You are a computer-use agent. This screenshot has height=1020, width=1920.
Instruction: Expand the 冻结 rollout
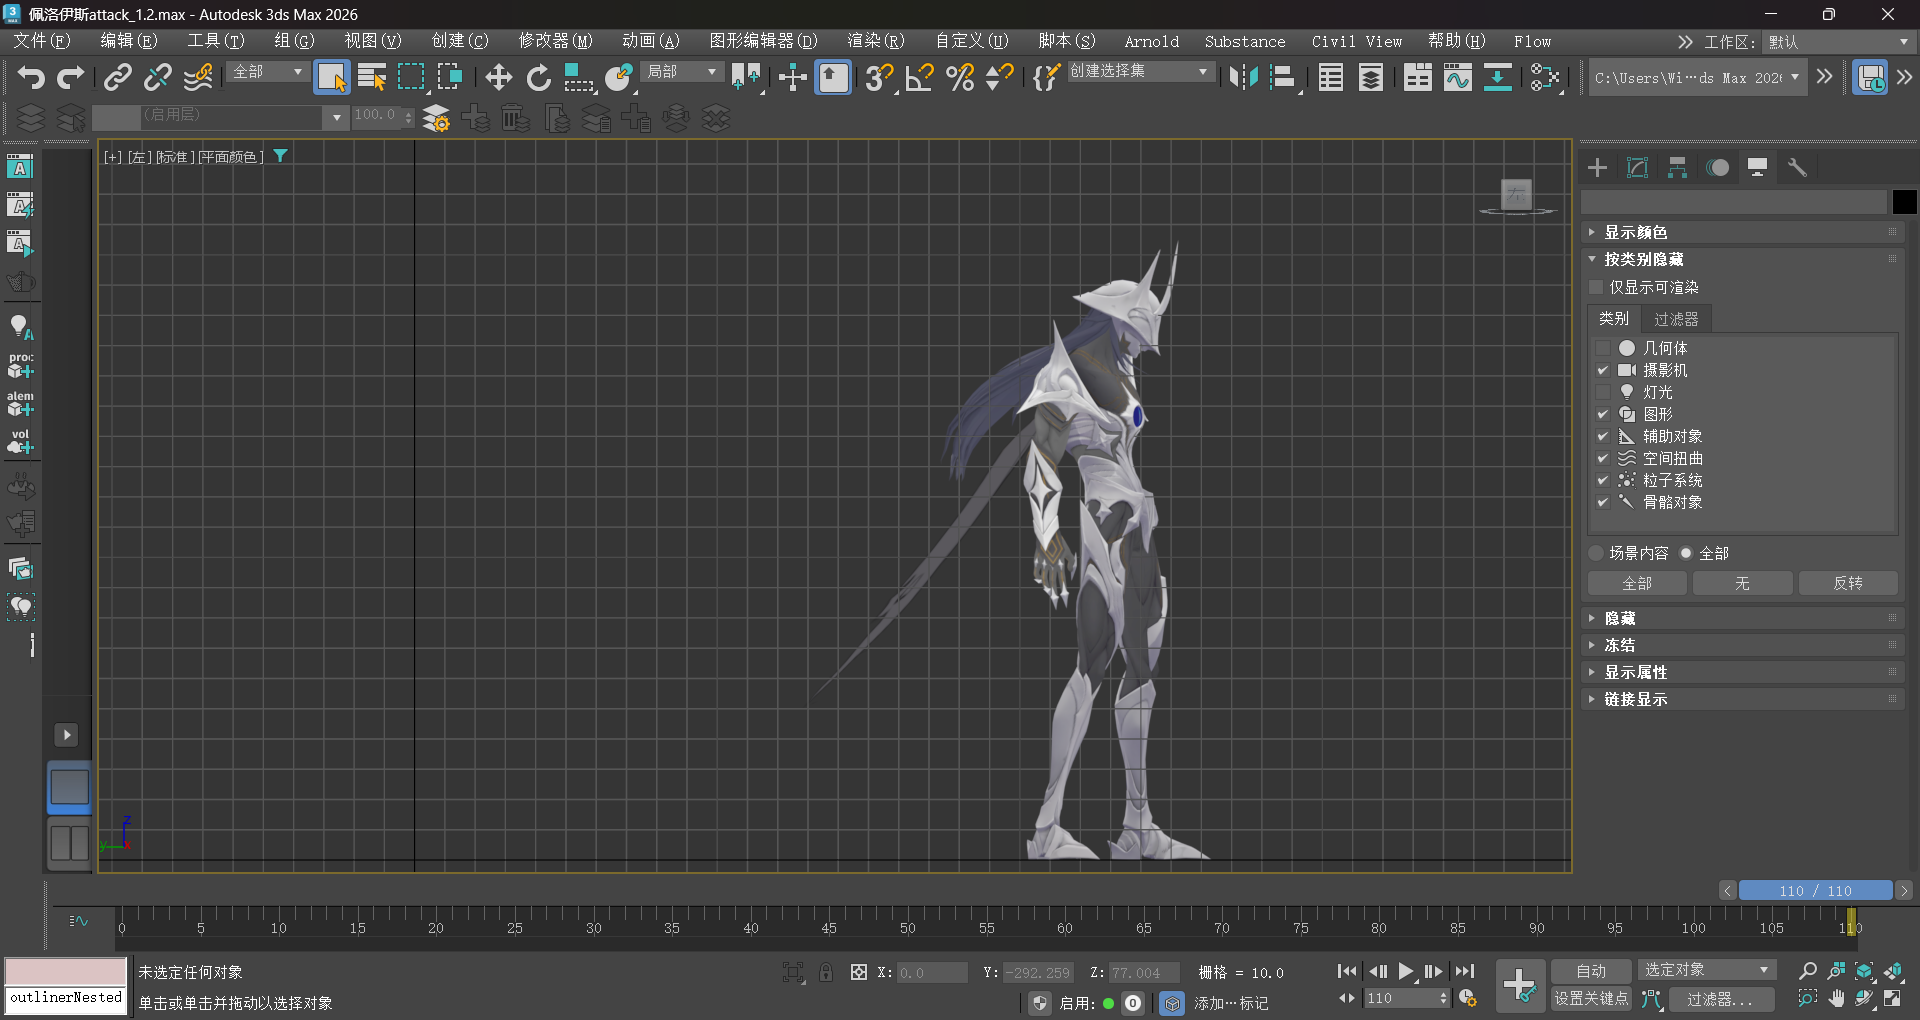point(1742,646)
